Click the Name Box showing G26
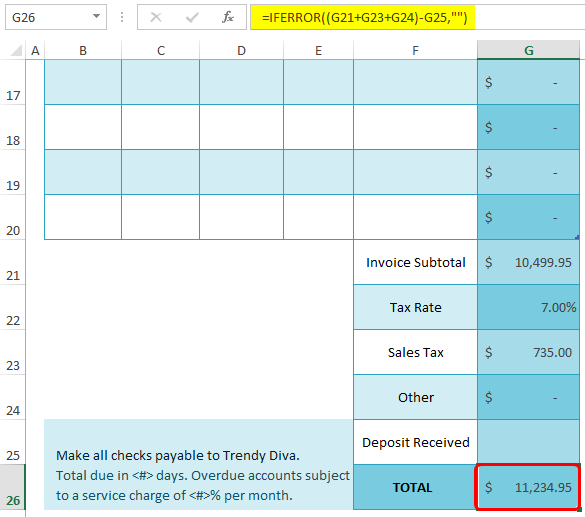 click(56, 17)
